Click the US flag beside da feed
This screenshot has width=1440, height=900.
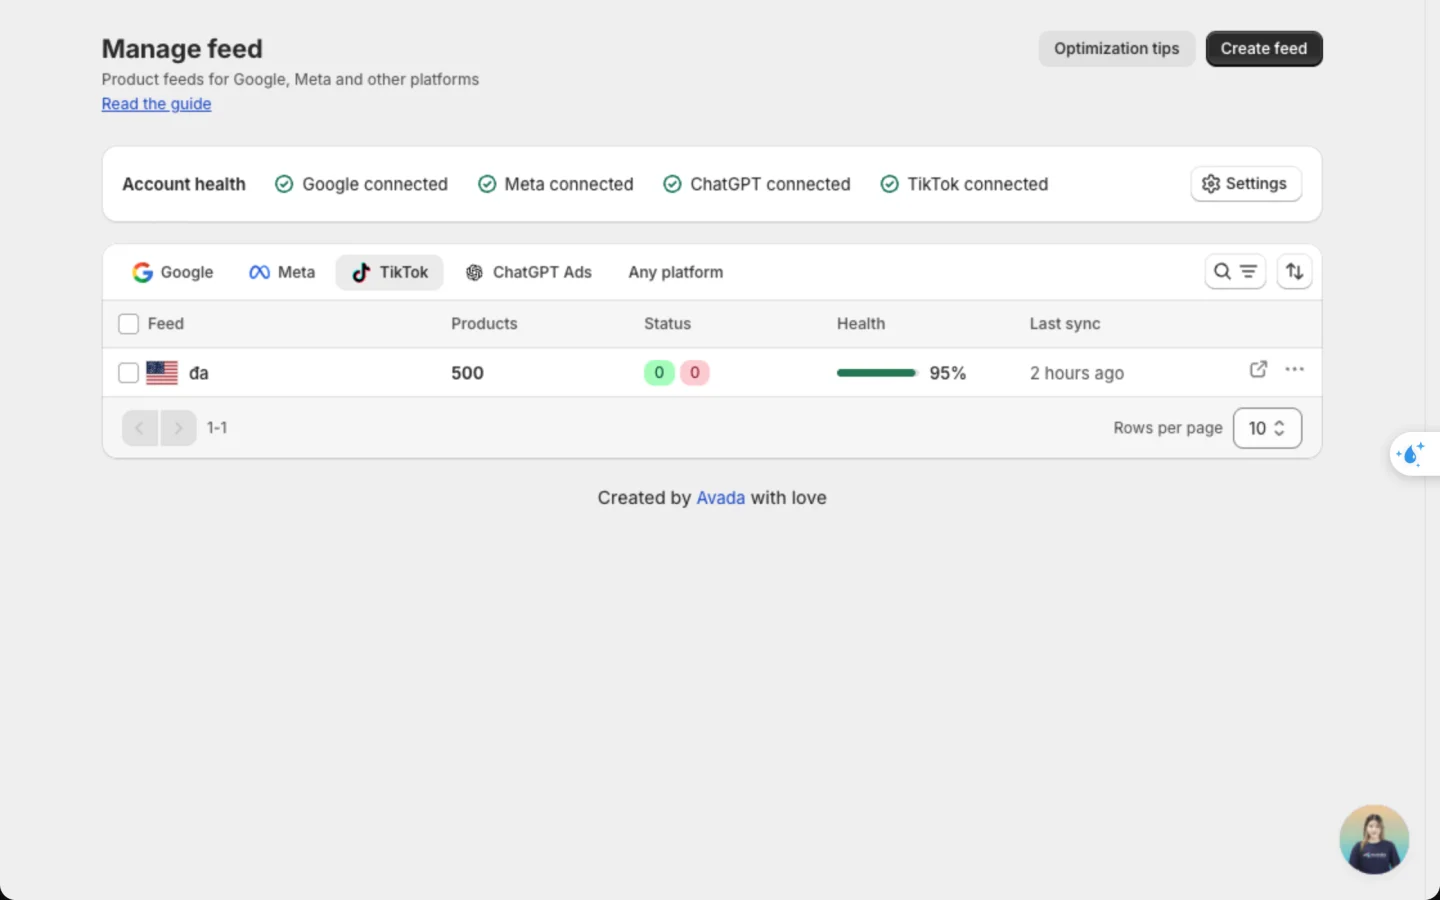[x=162, y=373]
